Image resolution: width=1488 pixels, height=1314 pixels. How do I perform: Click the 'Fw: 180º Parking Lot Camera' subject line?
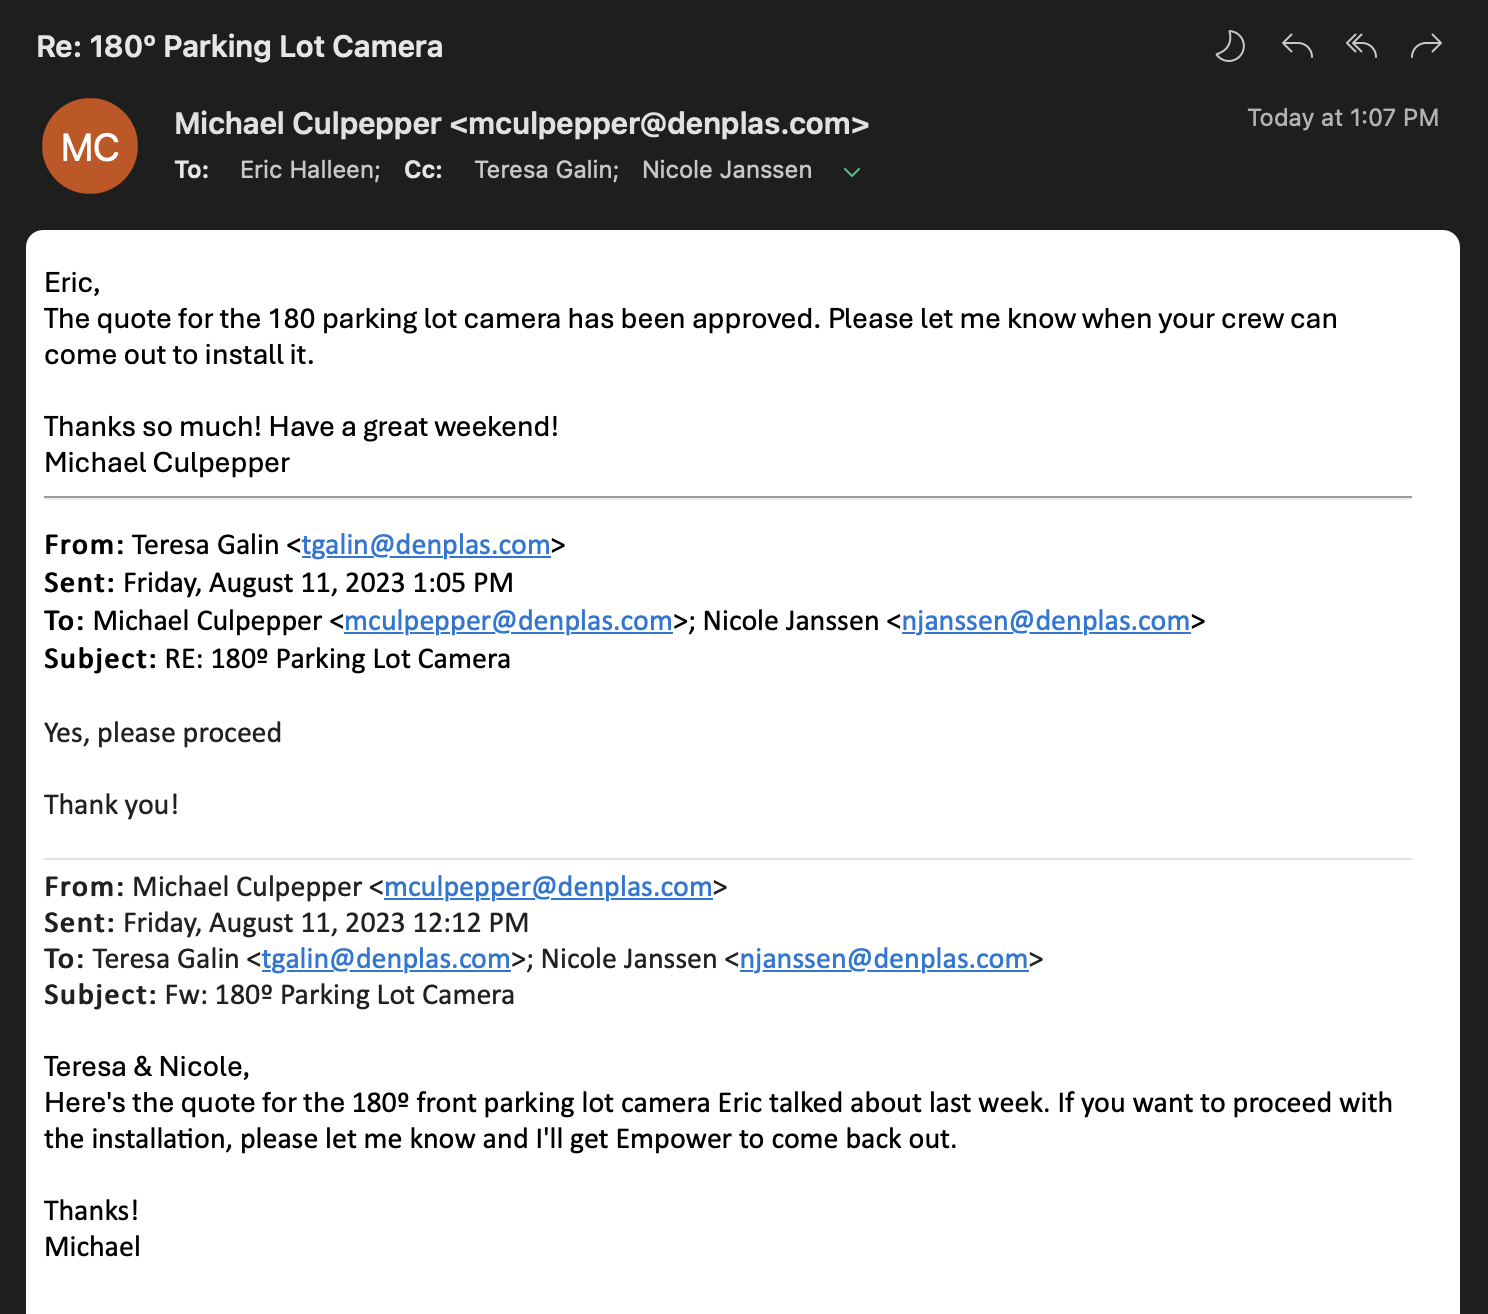340,995
